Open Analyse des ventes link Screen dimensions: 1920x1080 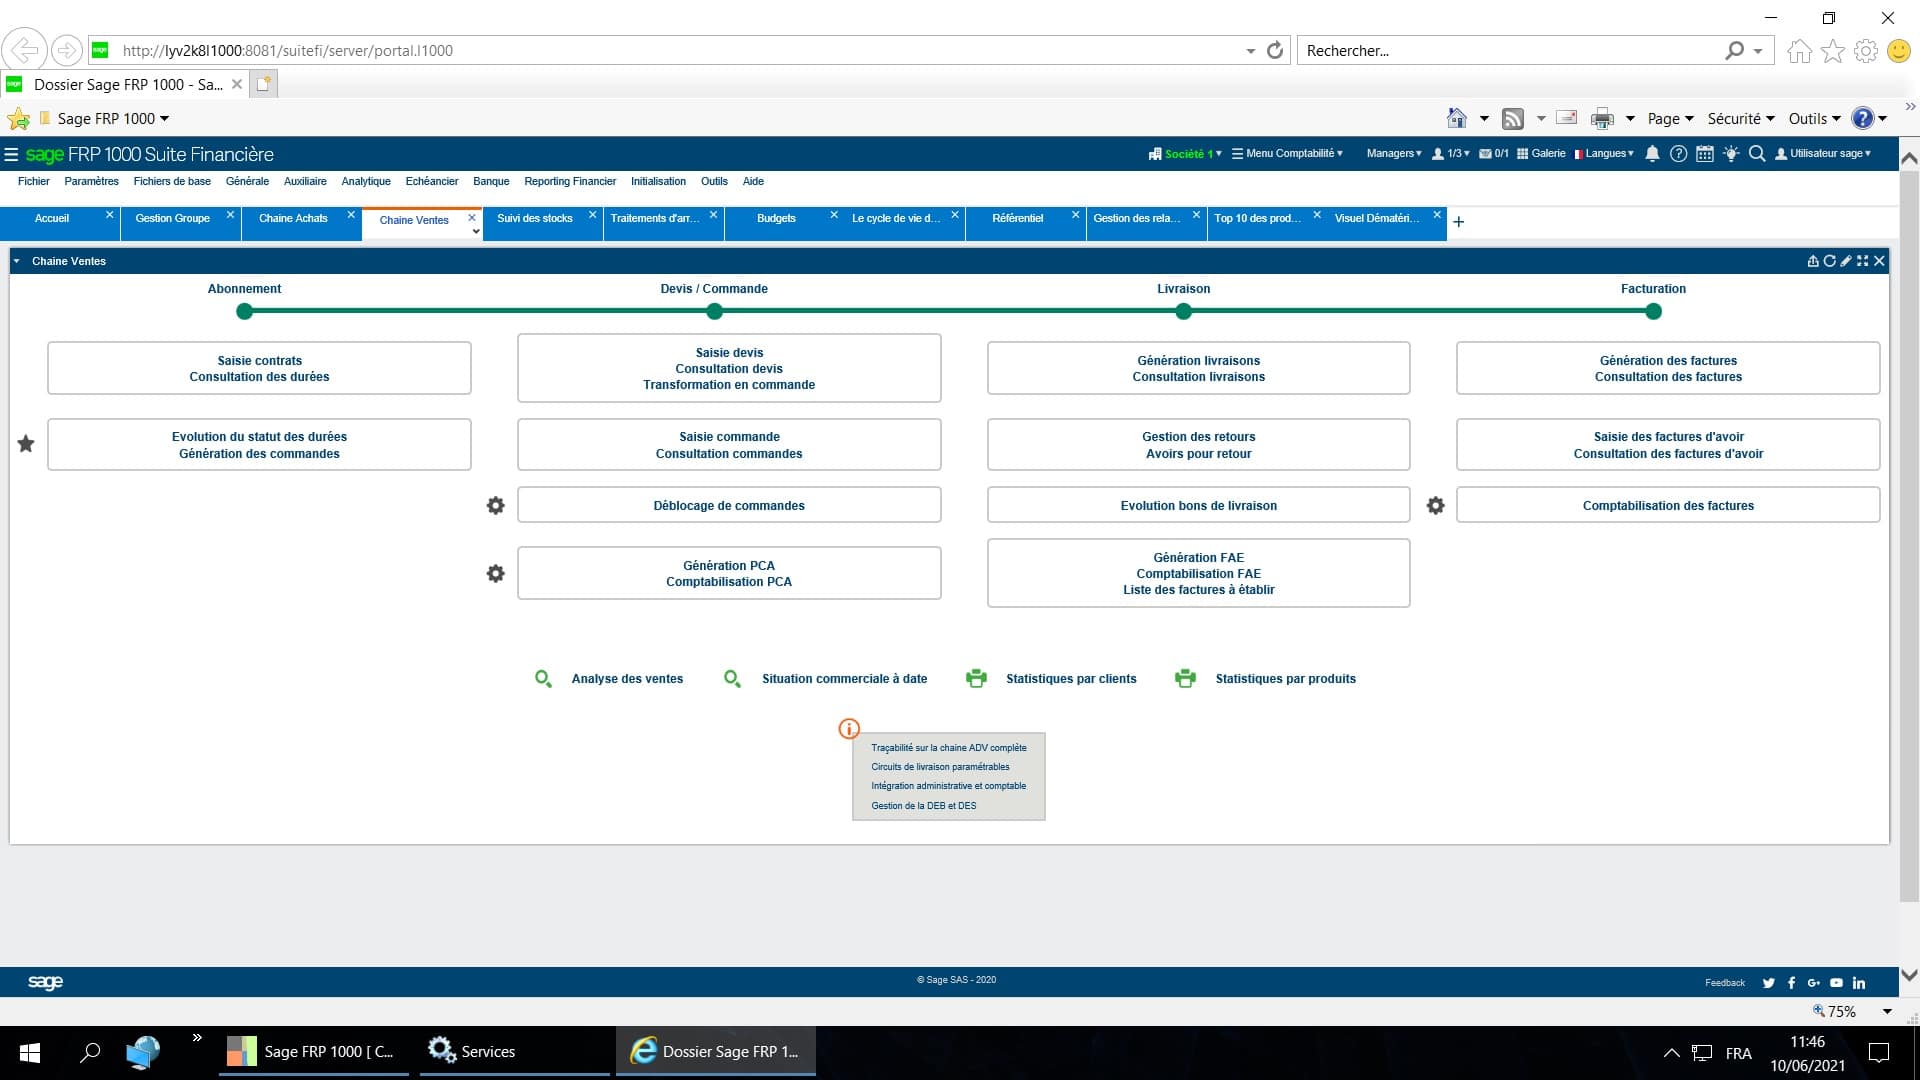(627, 679)
